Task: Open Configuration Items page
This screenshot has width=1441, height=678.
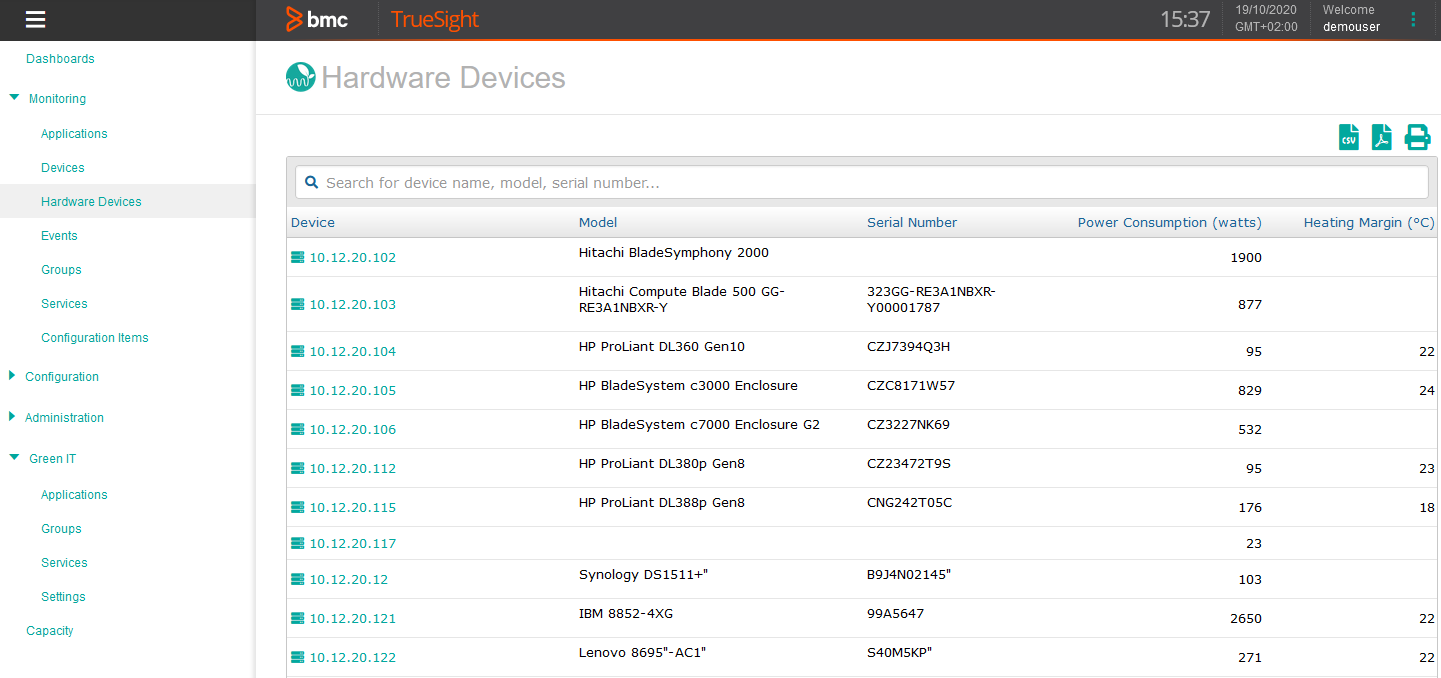Action: [95, 338]
